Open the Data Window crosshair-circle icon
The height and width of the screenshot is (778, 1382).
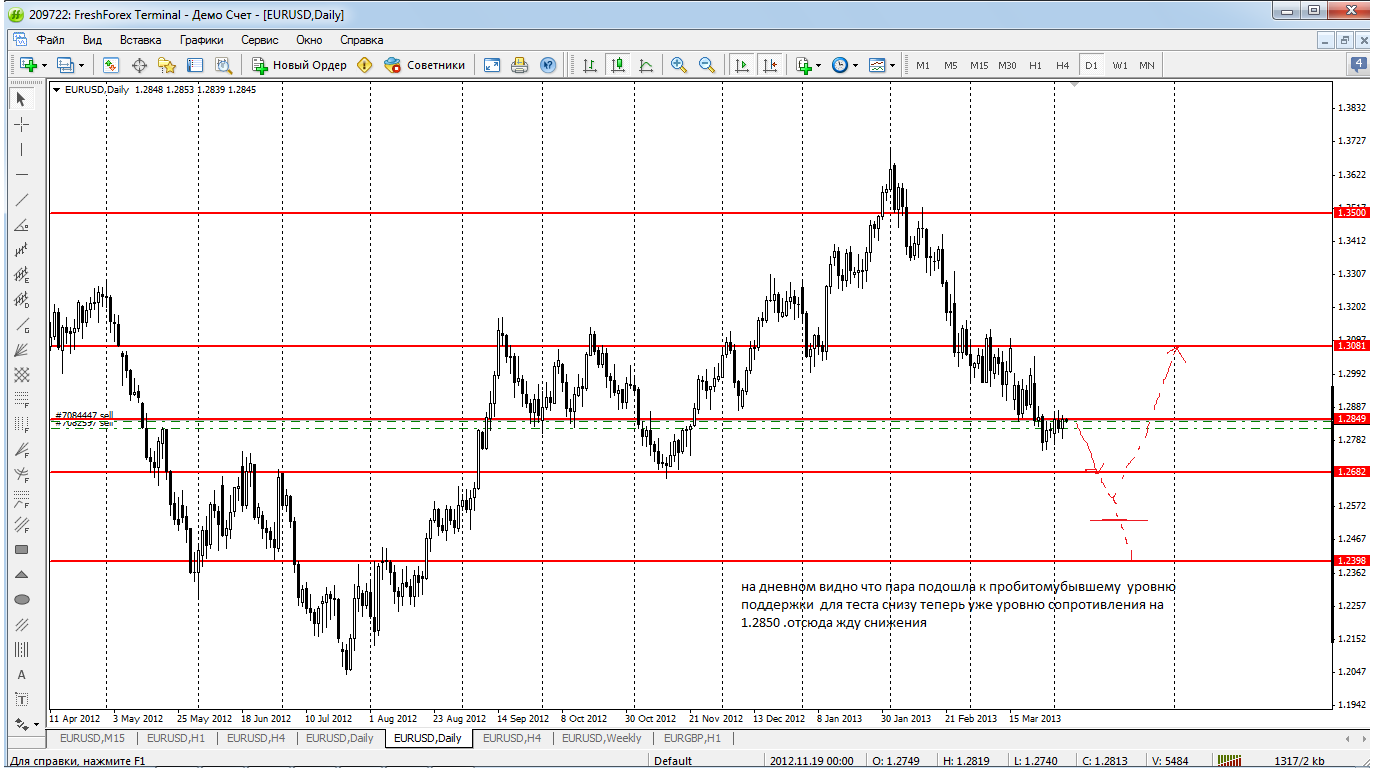[139, 65]
